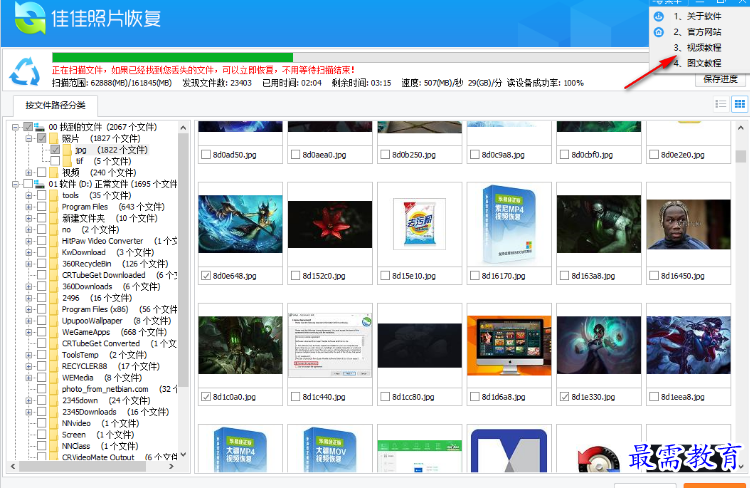Open the red flower thumbnail 8d152c0.jpg

[330, 224]
